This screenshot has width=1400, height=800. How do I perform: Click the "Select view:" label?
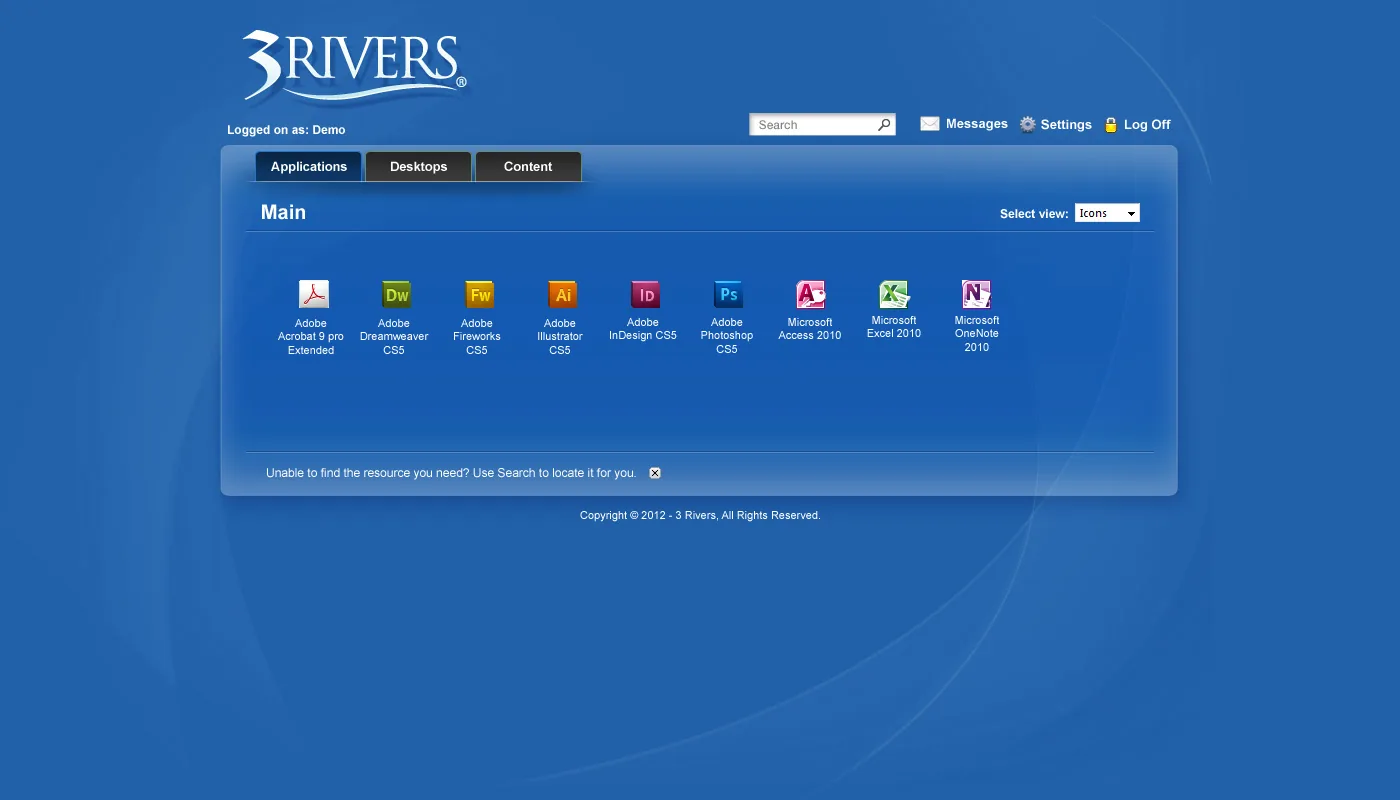pyautogui.click(x=1034, y=214)
